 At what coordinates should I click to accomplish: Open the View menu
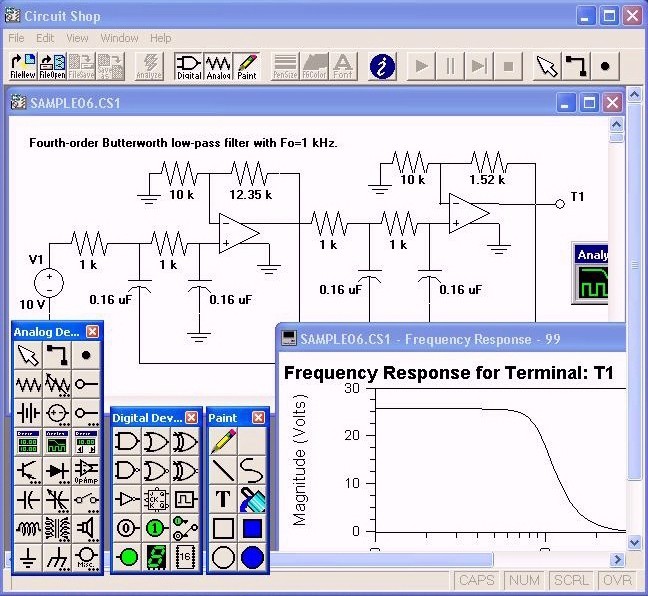(77, 38)
